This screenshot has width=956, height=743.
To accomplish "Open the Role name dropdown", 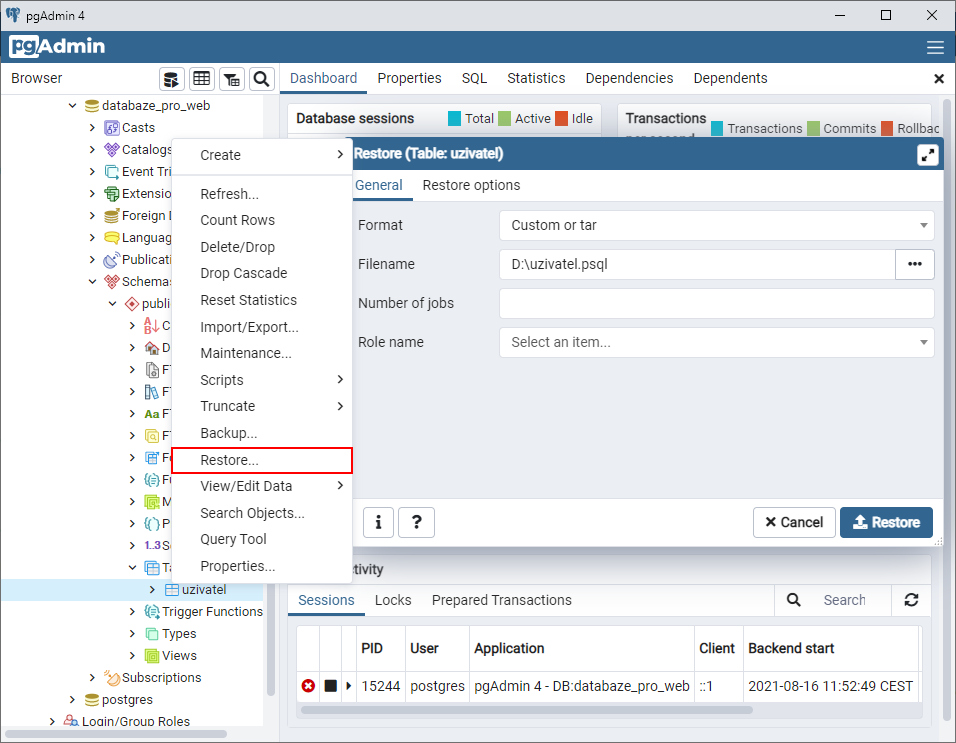I will [716, 342].
